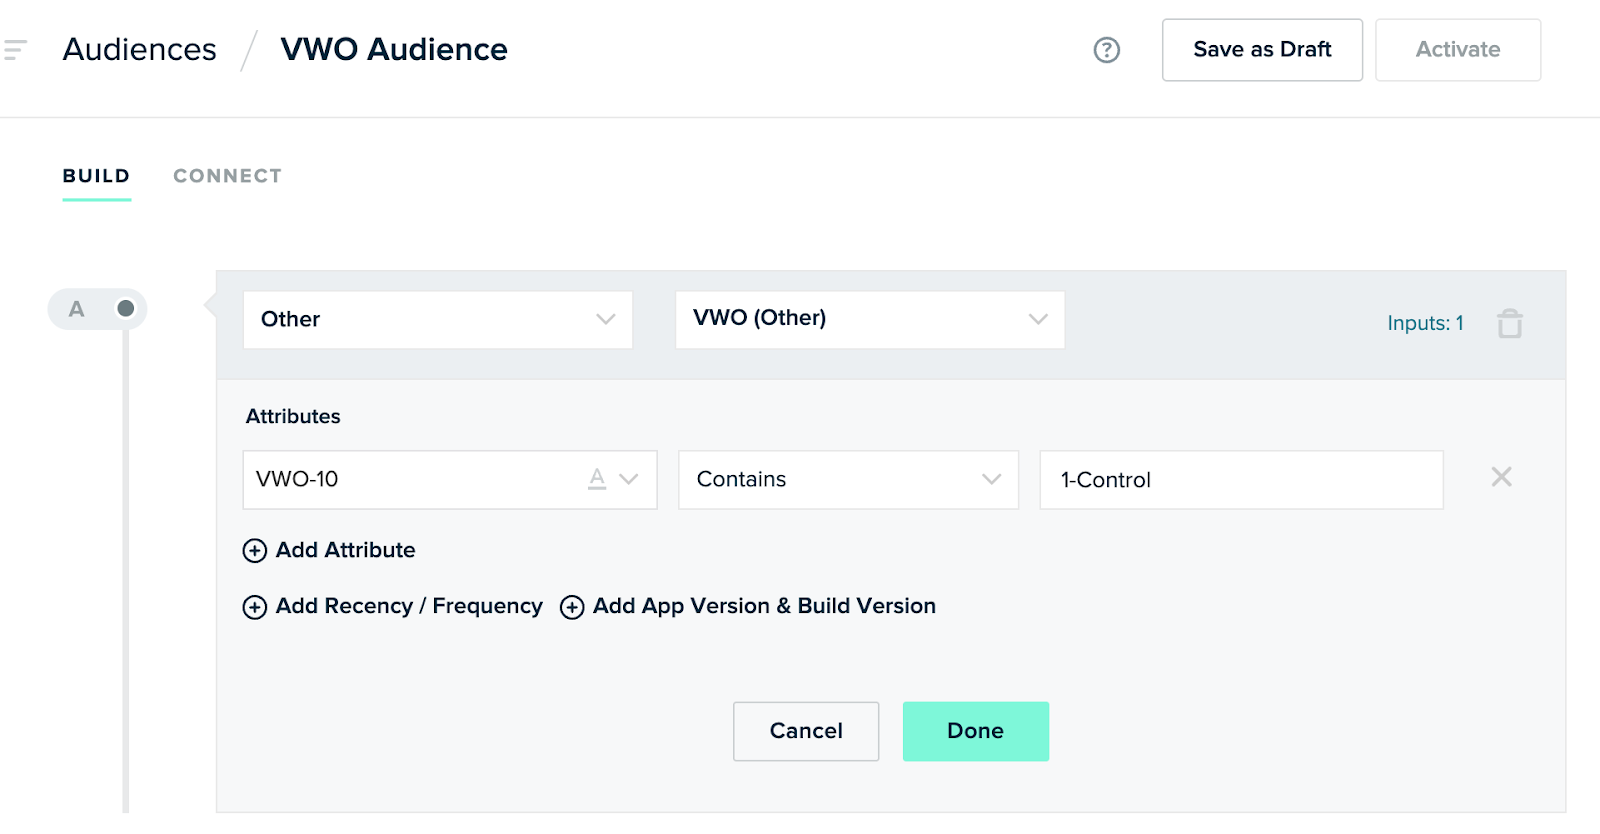Click the Cancel button

pyautogui.click(x=806, y=731)
